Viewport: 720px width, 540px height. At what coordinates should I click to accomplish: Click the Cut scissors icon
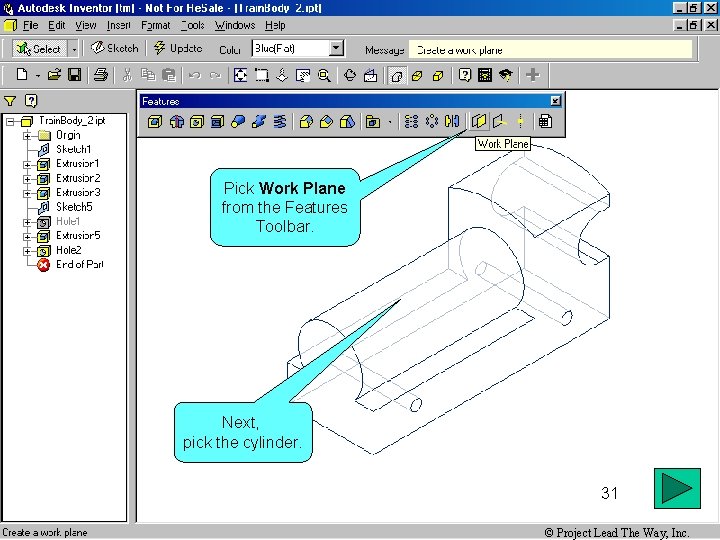click(127, 75)
